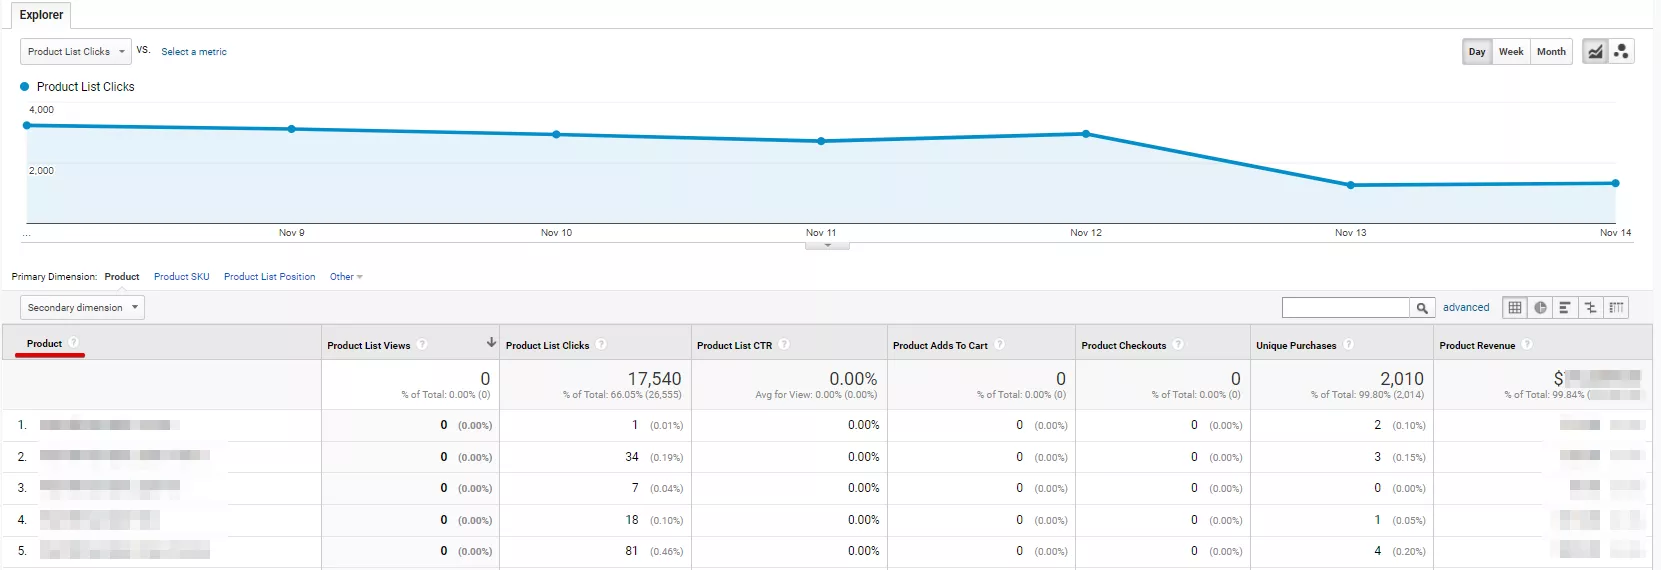Click the Nov 14 data point on chart
This screenshot has width=1661, height=570.
1615,183
